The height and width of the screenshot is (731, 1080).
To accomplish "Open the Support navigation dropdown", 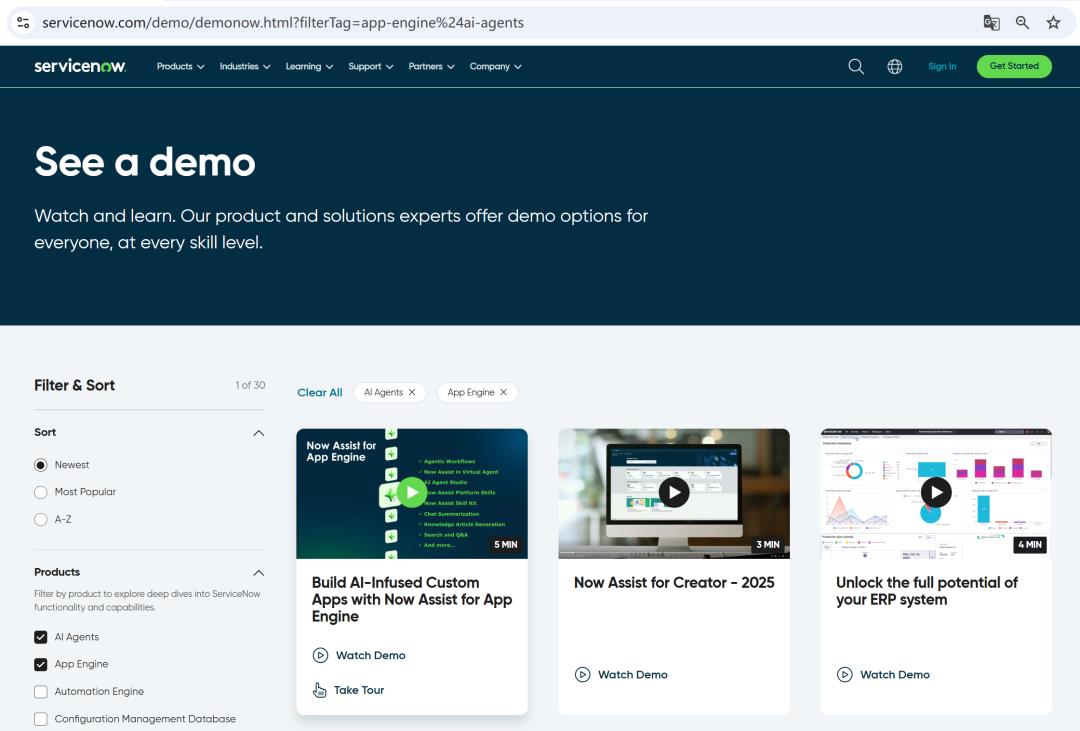I will coord(371,66).
